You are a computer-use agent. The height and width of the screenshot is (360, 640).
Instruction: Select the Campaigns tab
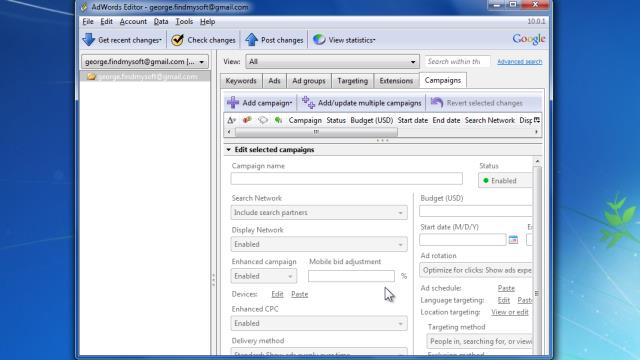coord(442,80)
